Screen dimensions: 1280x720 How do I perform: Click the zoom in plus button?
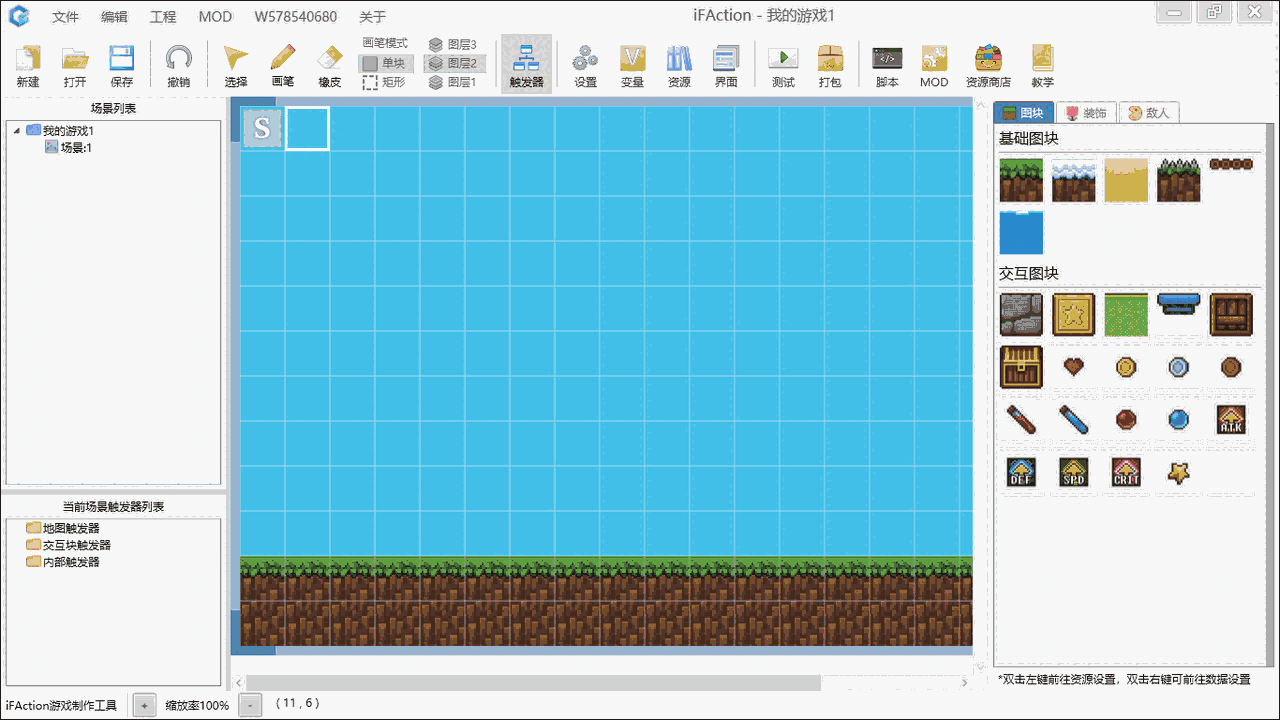pos(144,705)
